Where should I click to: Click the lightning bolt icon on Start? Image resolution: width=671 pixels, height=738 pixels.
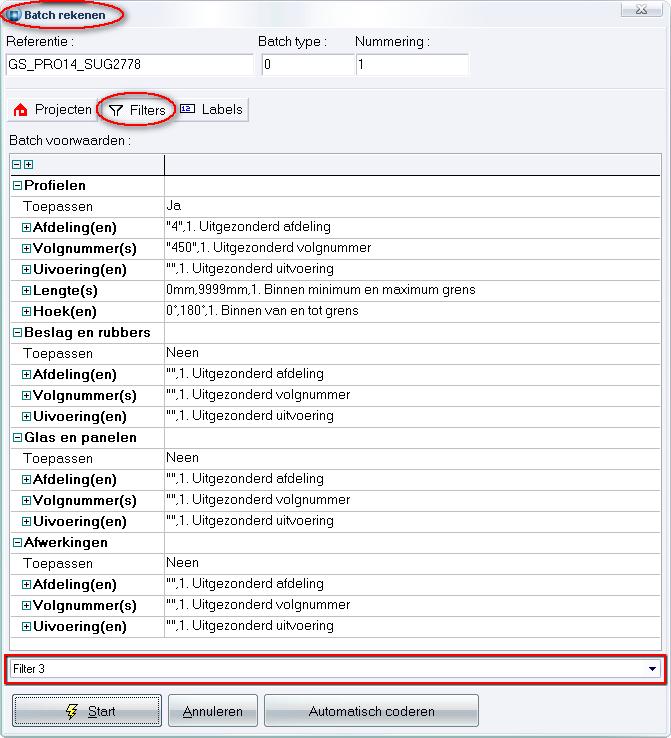coord(72,711)
